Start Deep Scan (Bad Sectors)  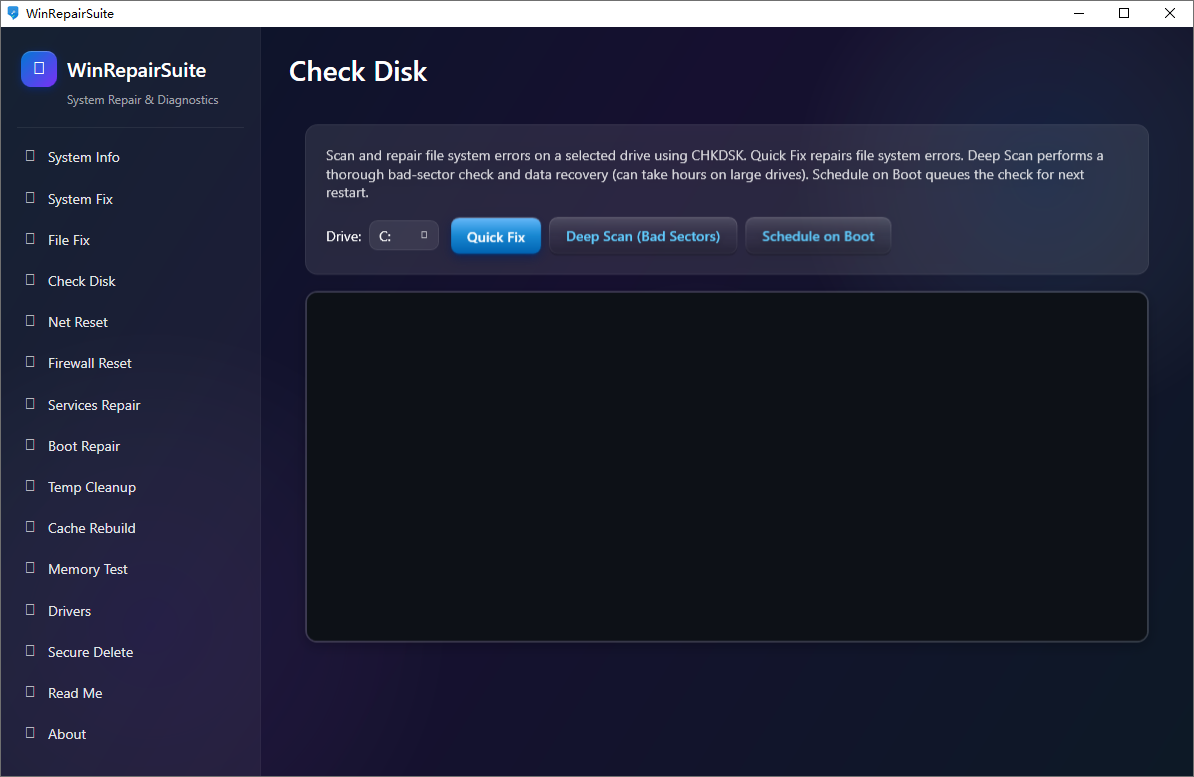coord(643,236)
